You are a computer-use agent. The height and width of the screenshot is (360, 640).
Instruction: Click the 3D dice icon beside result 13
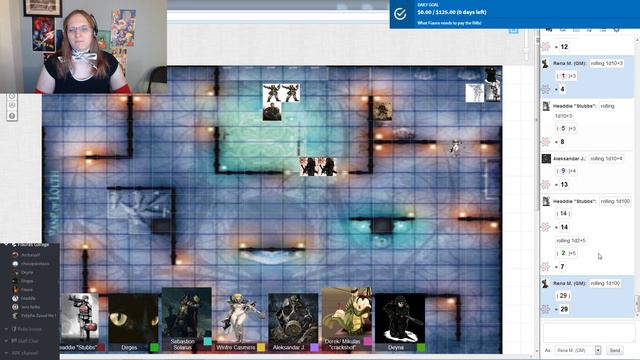click(546, 184)
